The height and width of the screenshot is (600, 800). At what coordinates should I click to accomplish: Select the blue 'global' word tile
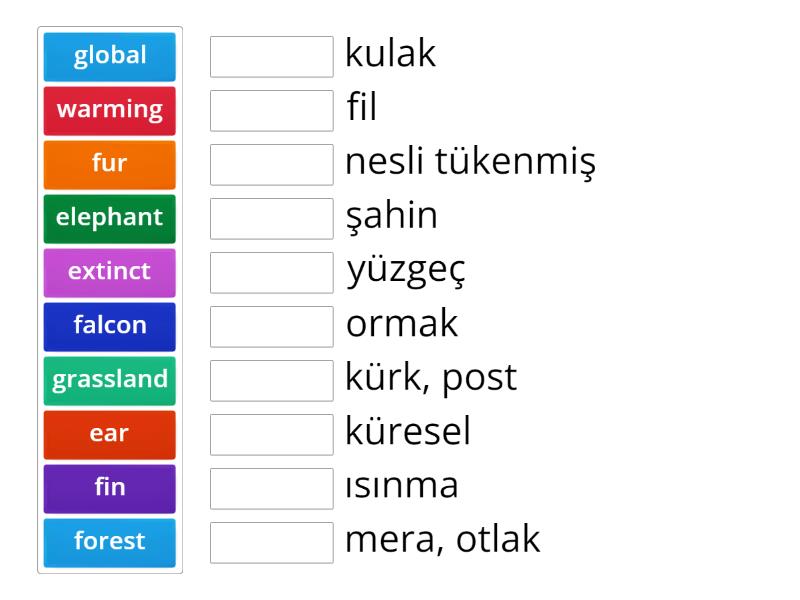[110, 56]
